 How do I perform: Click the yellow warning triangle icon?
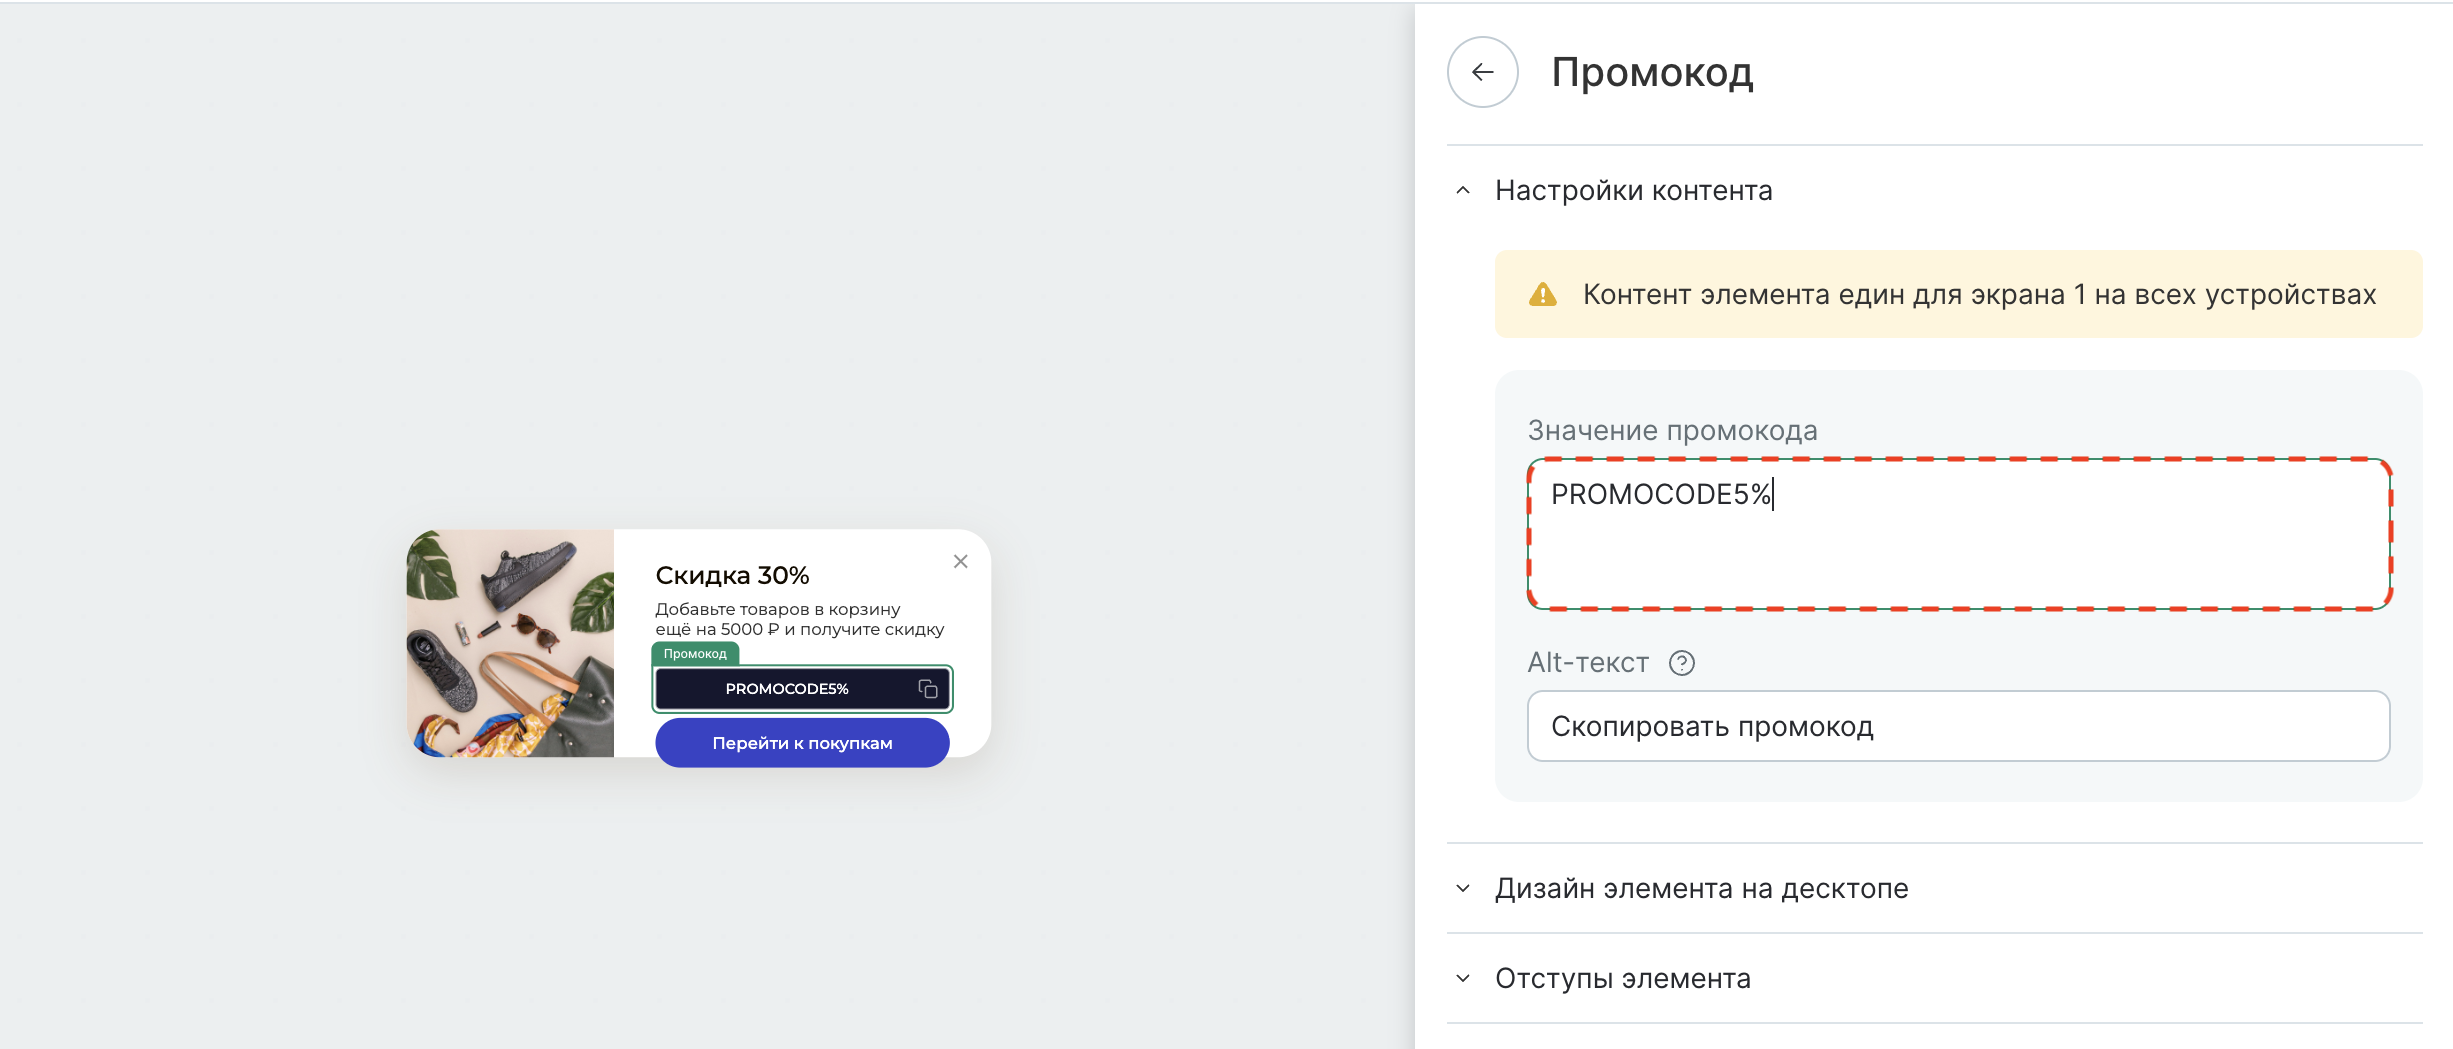click(x=1543, y=295)
